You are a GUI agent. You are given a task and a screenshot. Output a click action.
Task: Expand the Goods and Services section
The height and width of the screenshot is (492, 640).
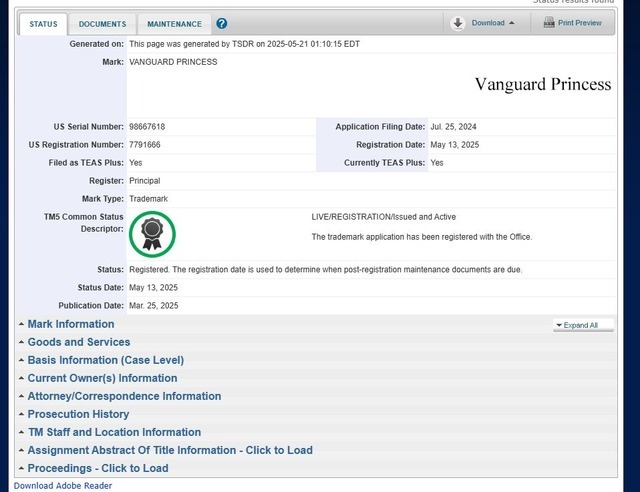point(79,342)
